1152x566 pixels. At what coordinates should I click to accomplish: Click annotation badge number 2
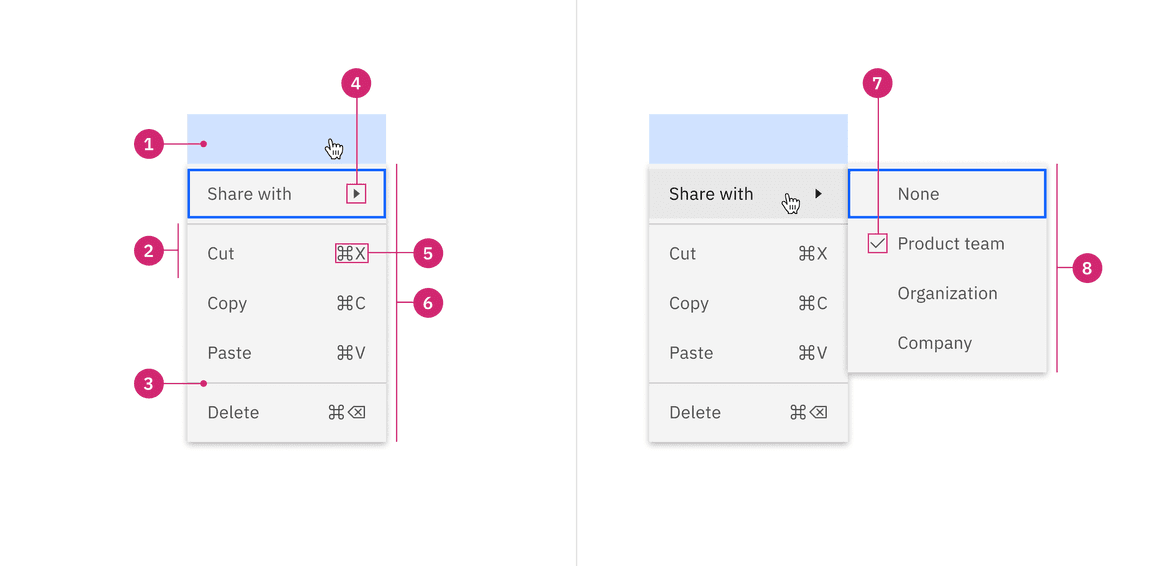[148, 251]
